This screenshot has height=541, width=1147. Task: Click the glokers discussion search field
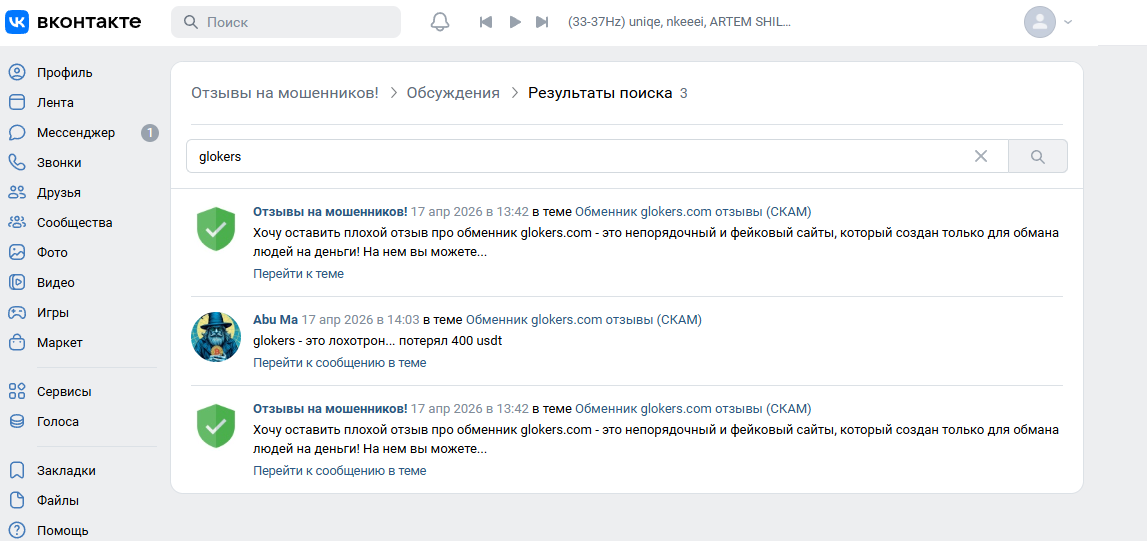tap(597, 156)
